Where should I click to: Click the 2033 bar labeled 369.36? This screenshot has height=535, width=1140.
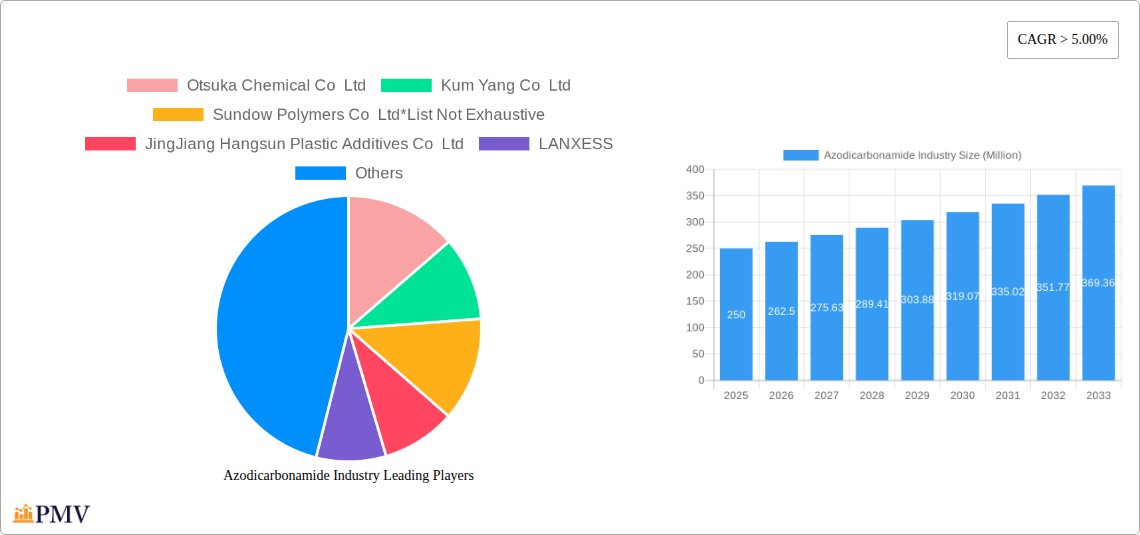(x=1099, y=283)
